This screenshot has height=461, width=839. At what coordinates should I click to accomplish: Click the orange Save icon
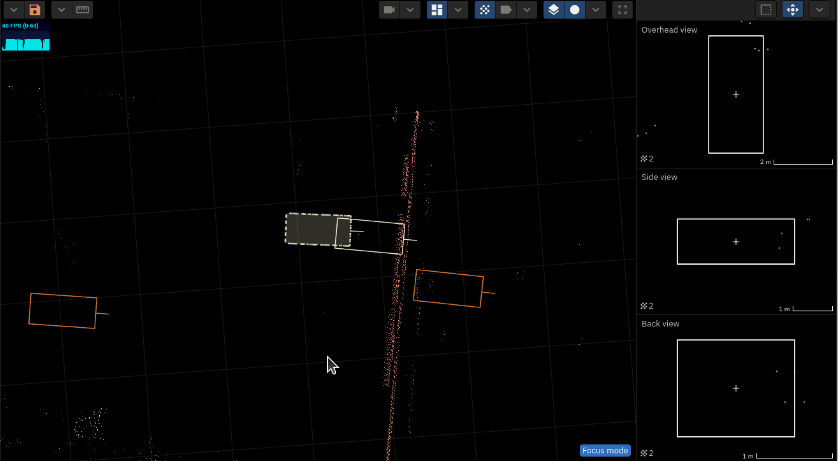(x=35, y=10)
